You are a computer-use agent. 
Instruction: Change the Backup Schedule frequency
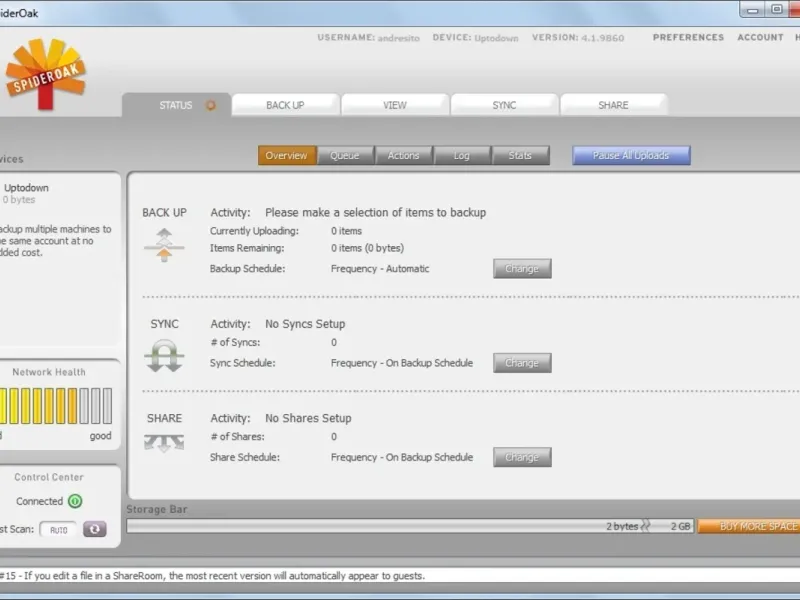[x=522, y=269]
